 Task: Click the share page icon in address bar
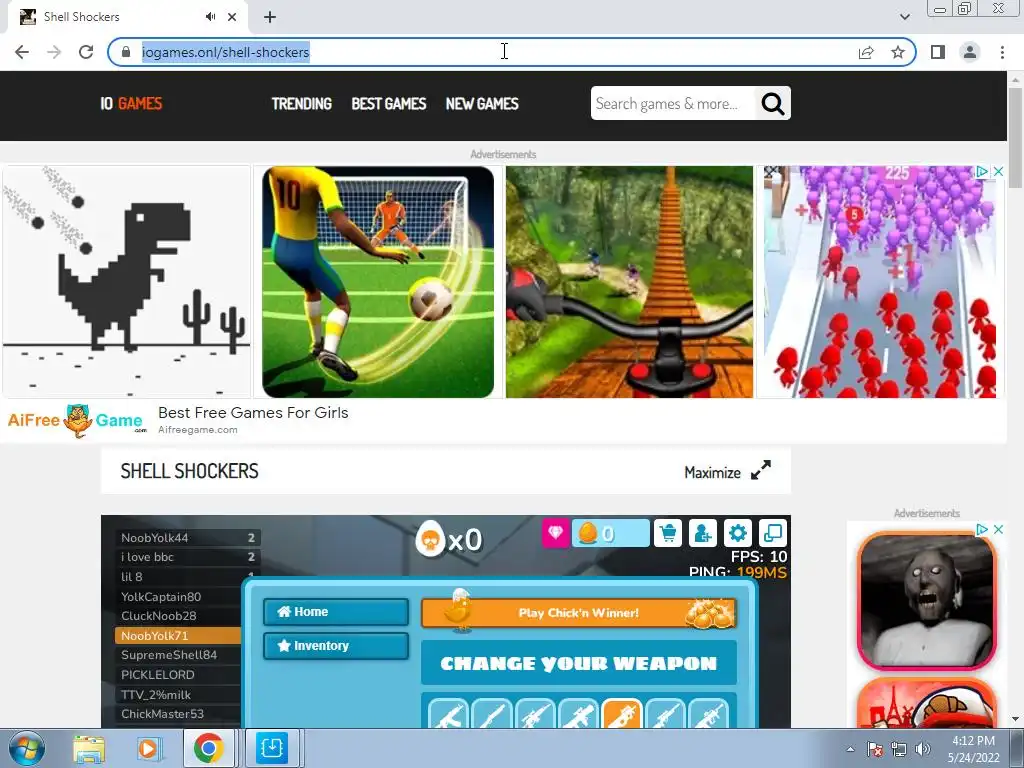pyautogui.click(x=866, y=52)
